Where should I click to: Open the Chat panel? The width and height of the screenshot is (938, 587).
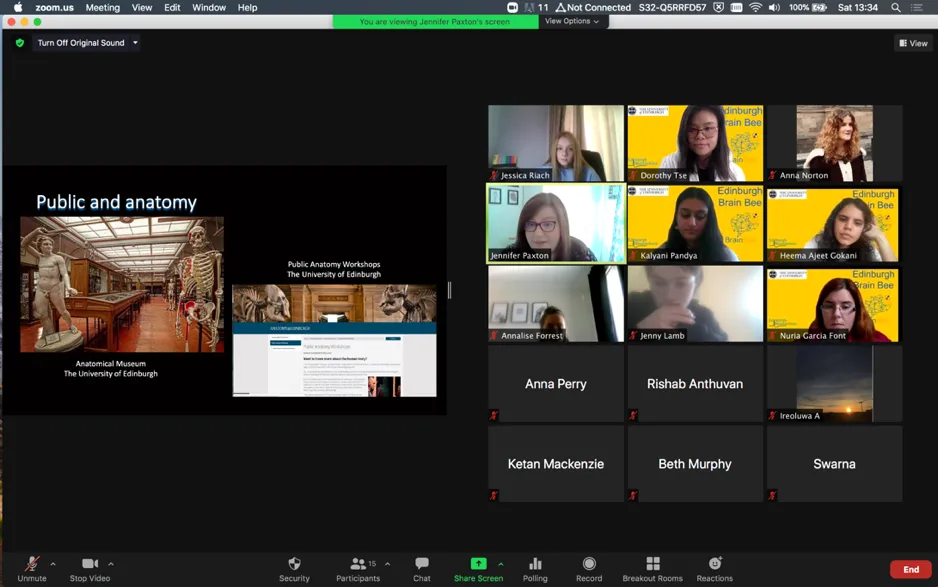[422, 565]
